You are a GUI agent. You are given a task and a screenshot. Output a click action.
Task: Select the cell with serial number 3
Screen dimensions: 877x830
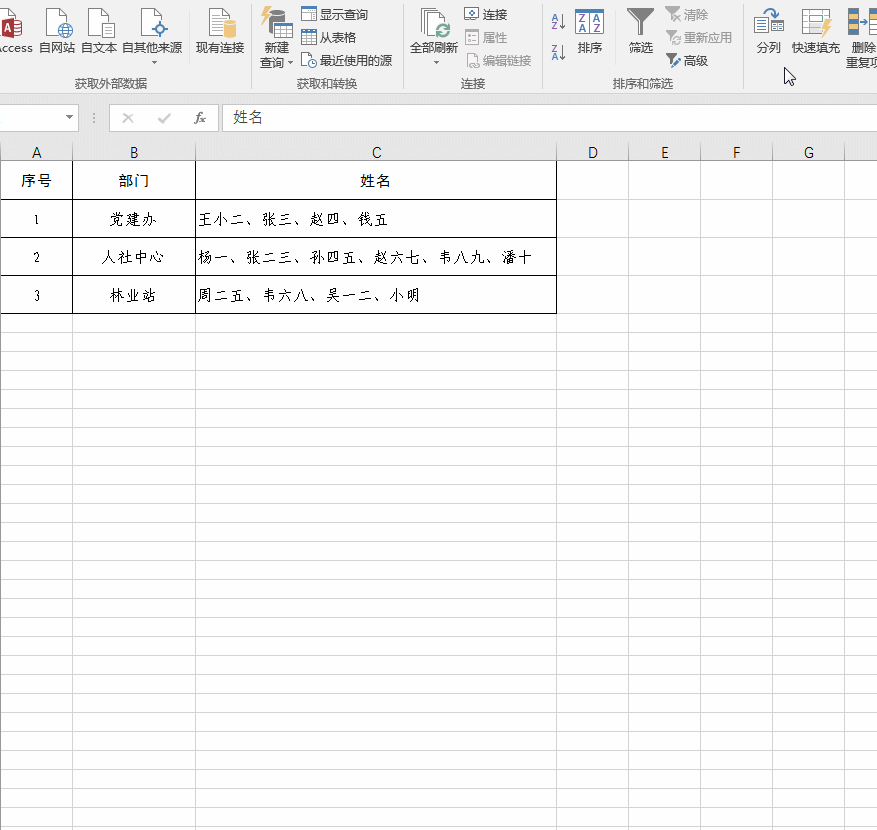(36, 295)
